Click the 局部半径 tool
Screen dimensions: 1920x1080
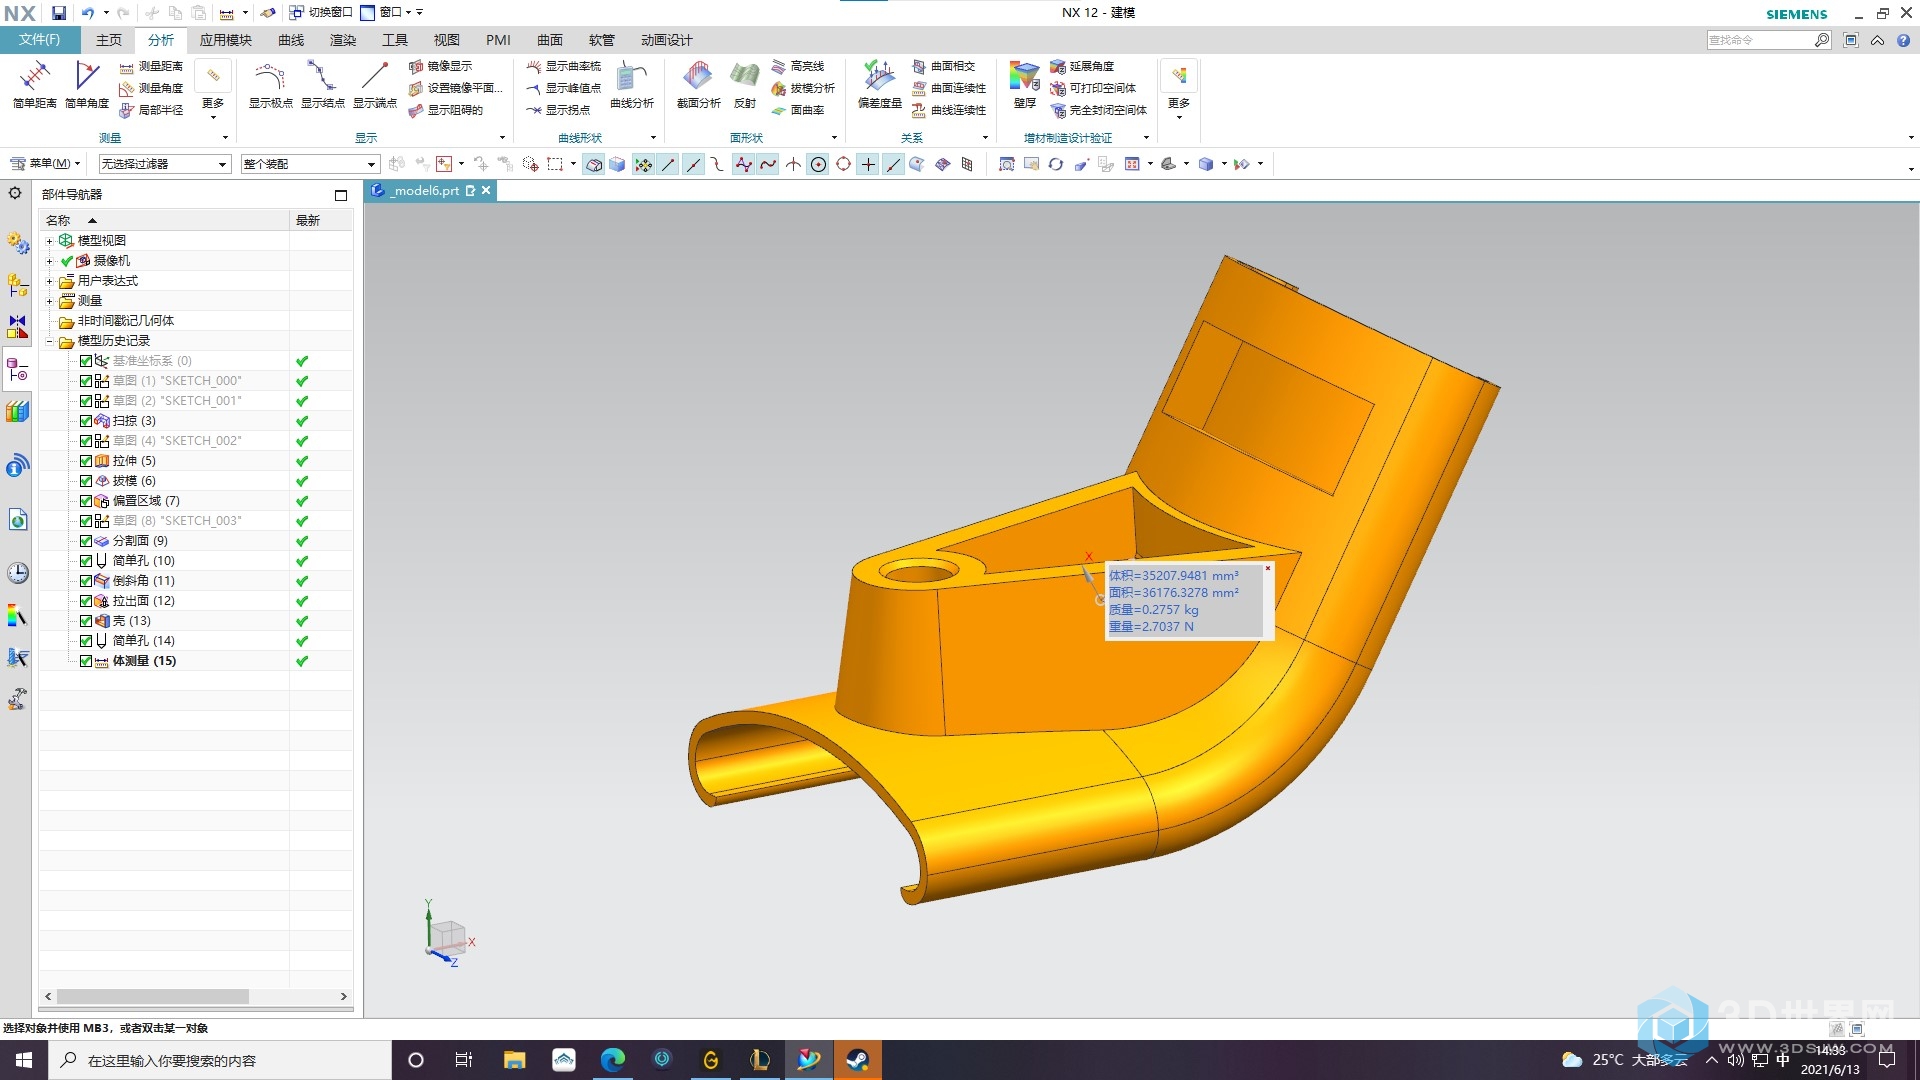pos(152,110)
